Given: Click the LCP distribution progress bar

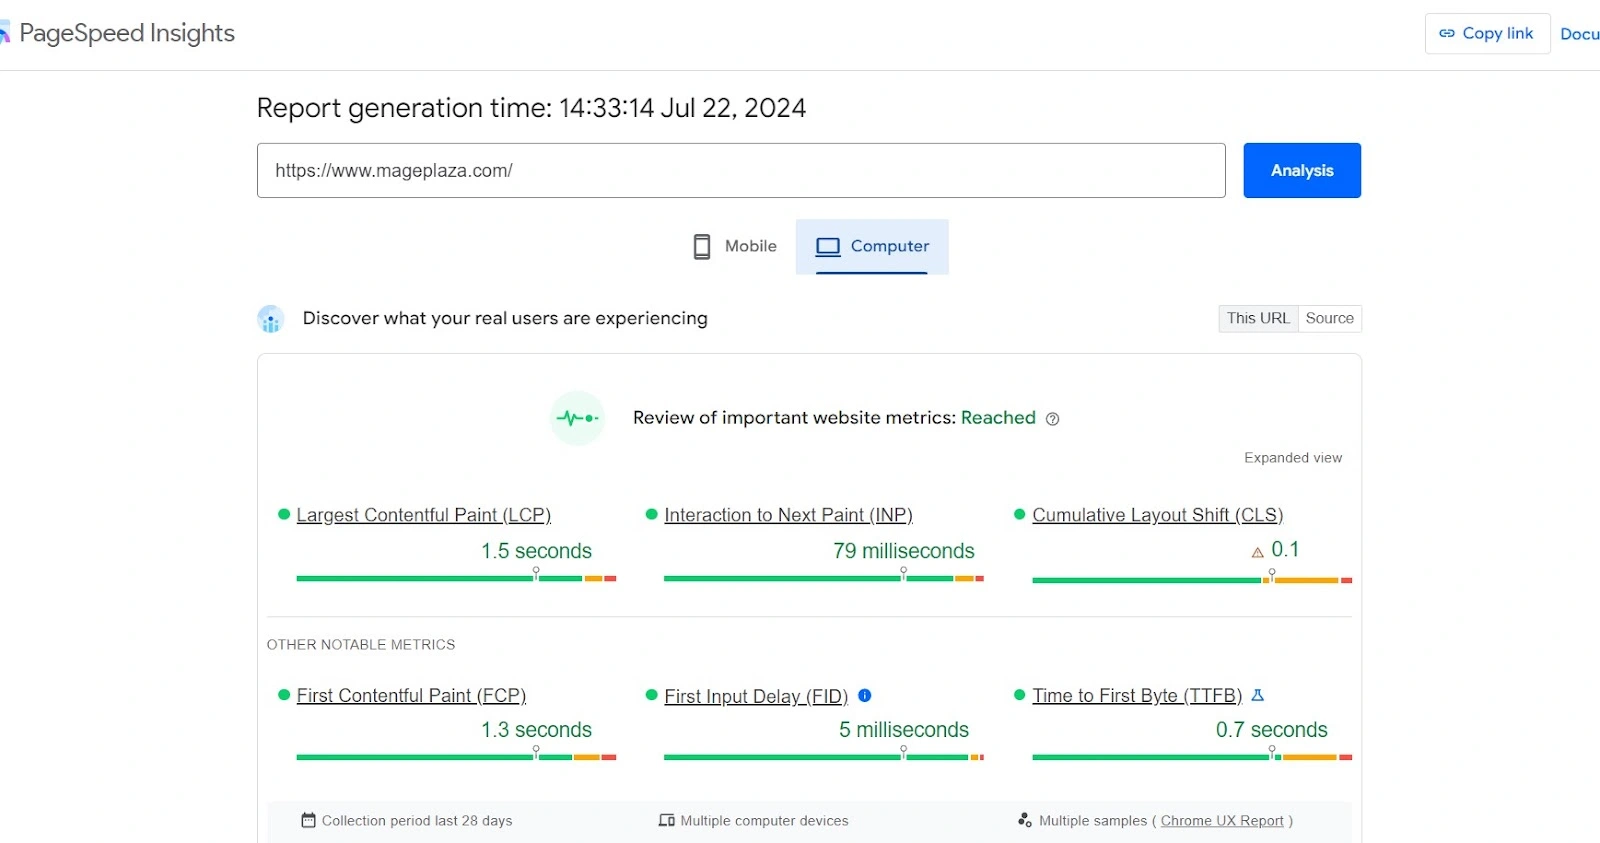Looking at the screenshot, I should click(456, 578).
